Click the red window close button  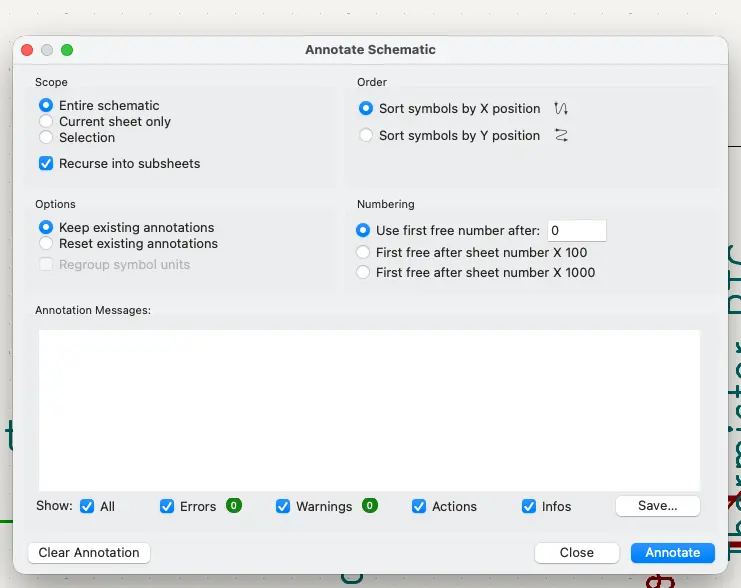coord(27,50)
